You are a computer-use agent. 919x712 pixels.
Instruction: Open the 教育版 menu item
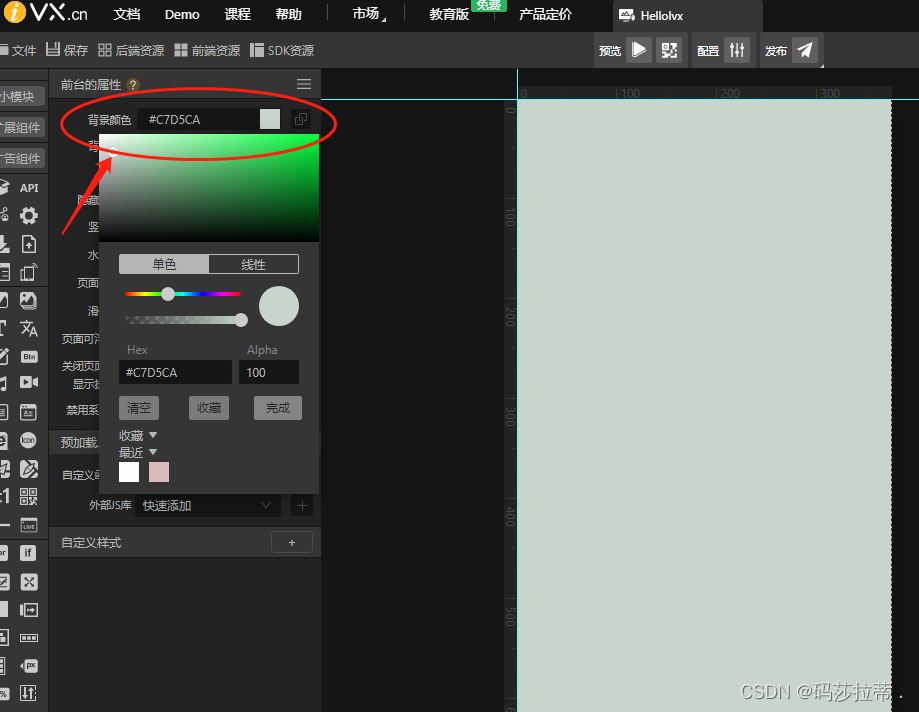[x=449, y=15]
